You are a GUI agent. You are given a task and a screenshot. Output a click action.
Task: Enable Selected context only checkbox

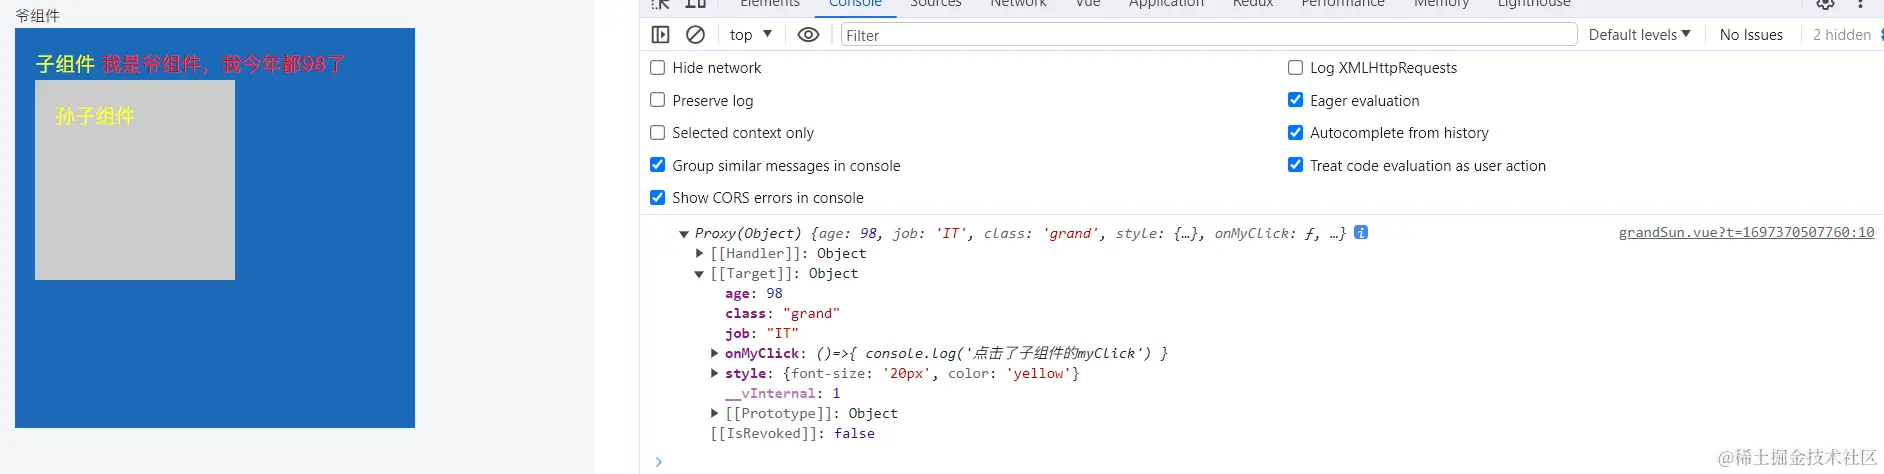657,132
